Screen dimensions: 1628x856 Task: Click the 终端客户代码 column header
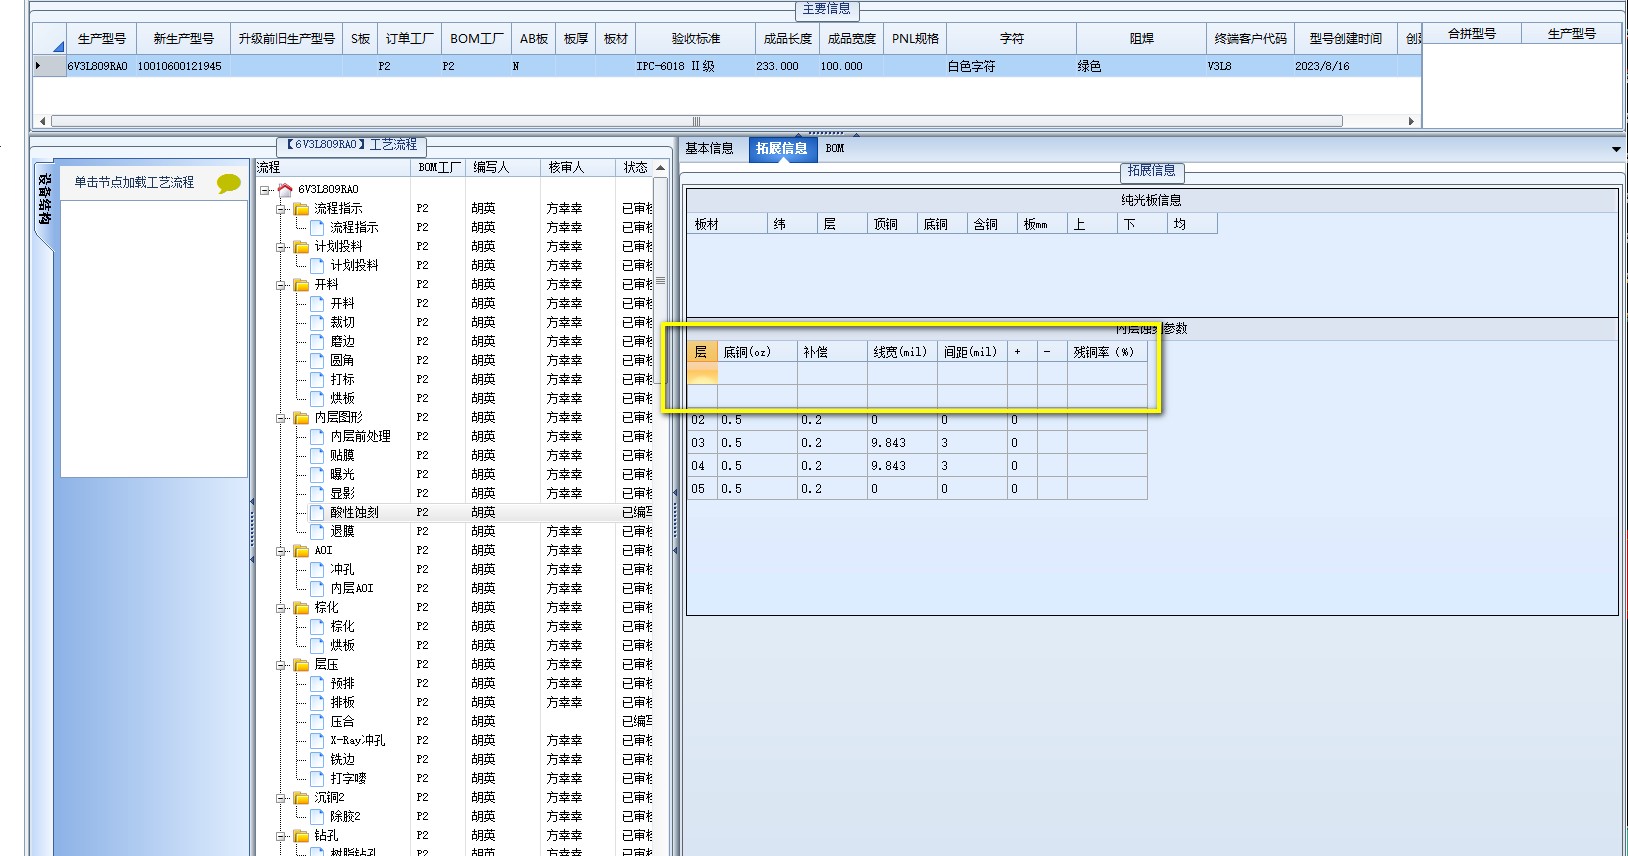[x=1250, y=38]
